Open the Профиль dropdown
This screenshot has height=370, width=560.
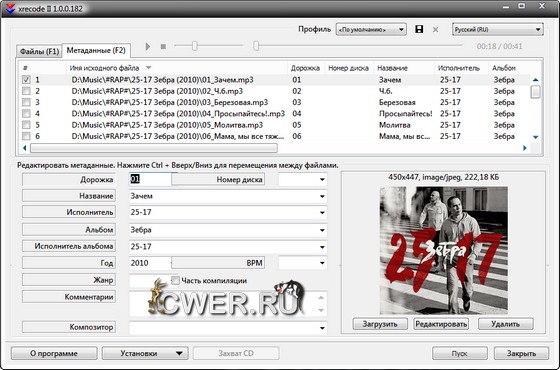[x=371, y=30]
